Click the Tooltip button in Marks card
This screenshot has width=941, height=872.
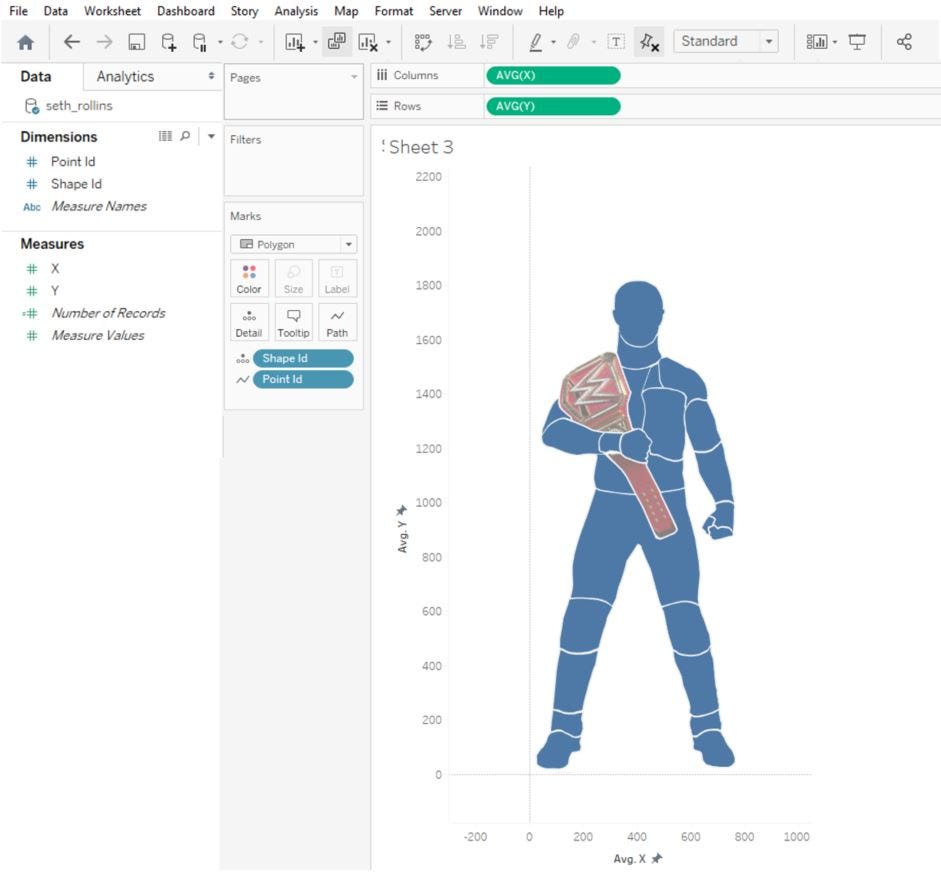pyautogui.click(x=293, y=321)
